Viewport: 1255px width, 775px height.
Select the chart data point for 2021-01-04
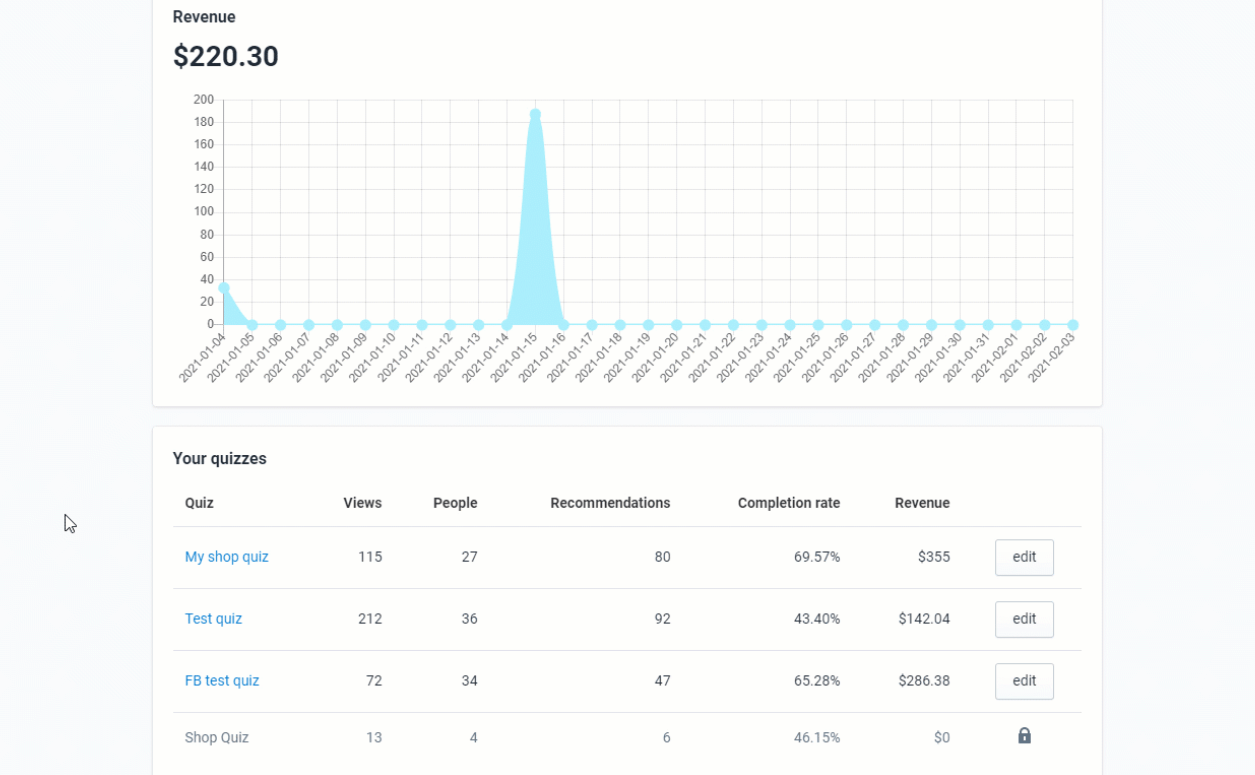pos(222,286)
